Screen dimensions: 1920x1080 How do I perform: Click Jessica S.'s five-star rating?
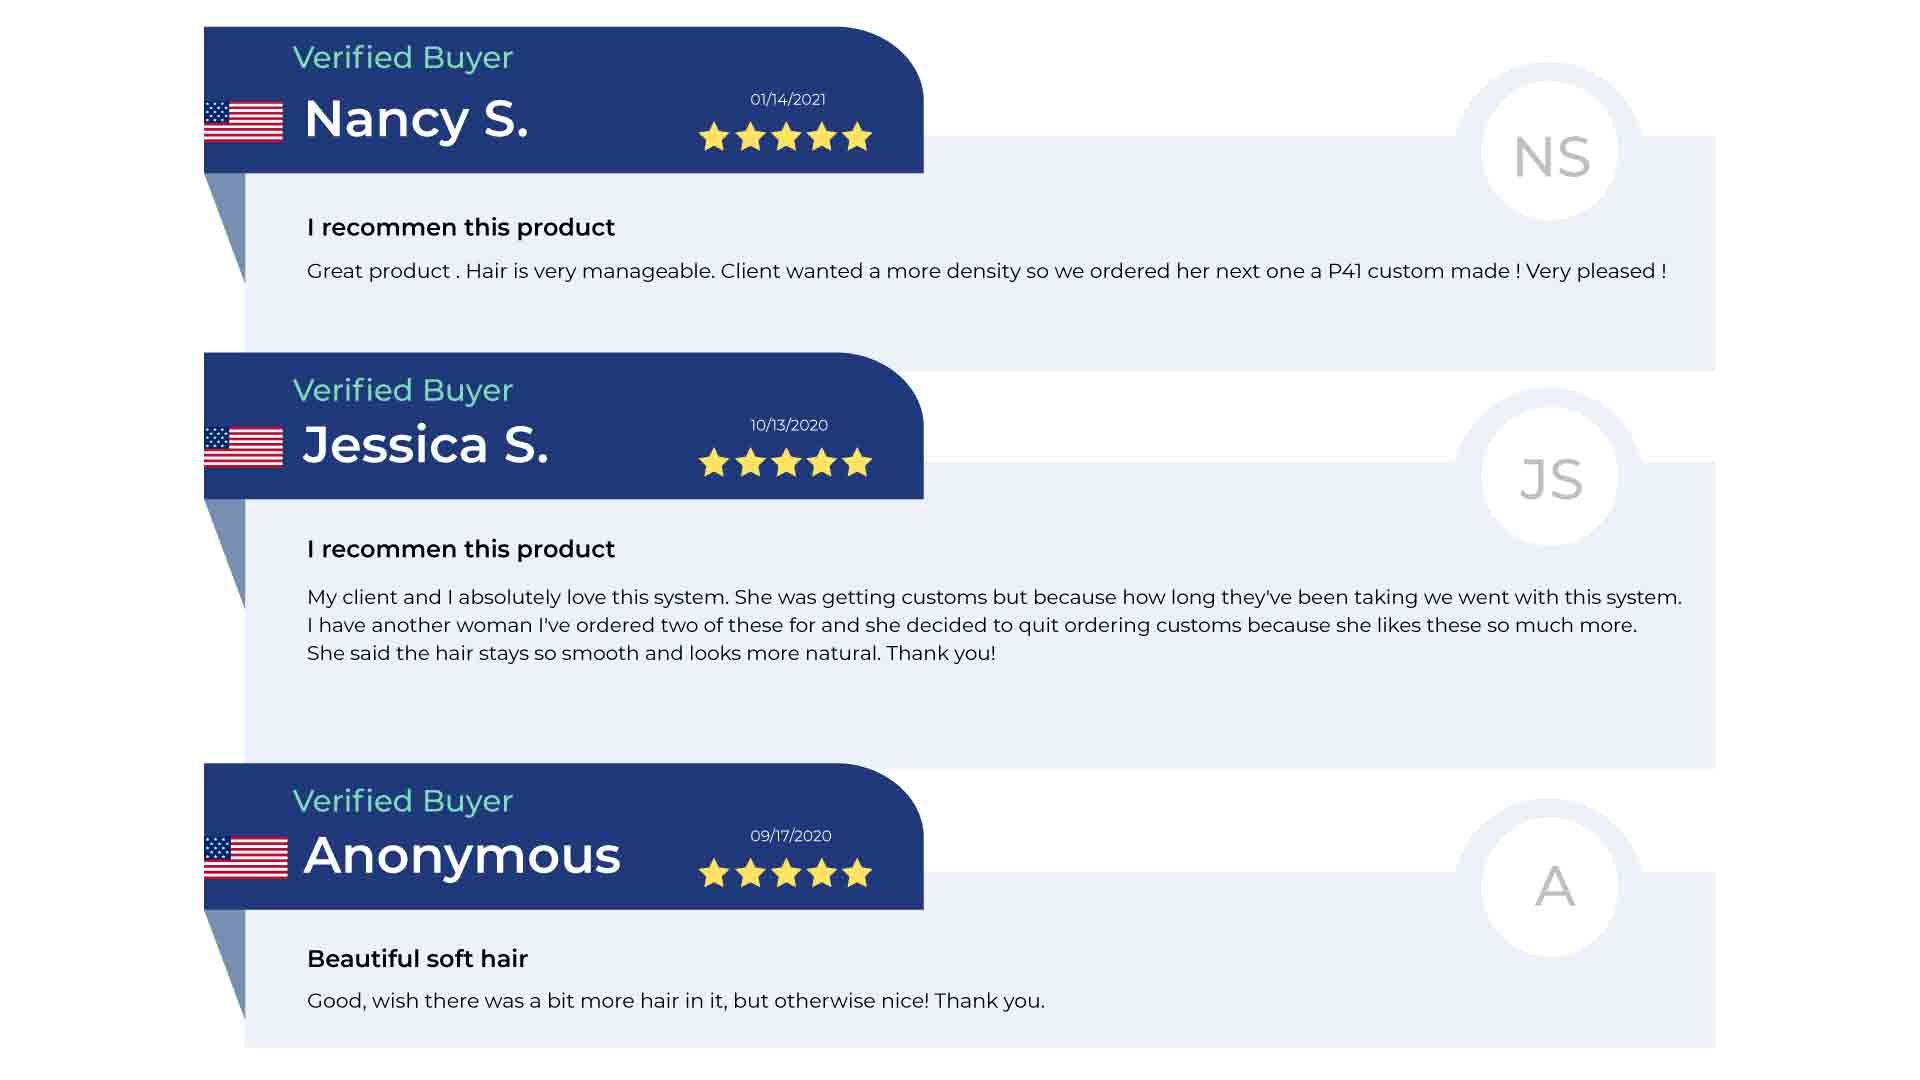coord(785,462)
